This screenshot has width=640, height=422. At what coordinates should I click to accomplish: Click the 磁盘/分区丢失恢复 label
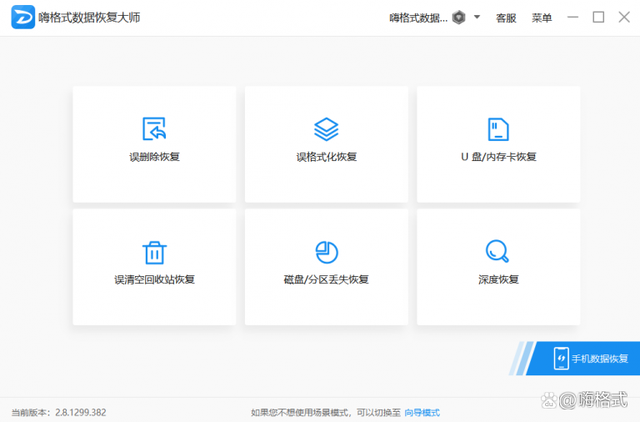[326, 280]
